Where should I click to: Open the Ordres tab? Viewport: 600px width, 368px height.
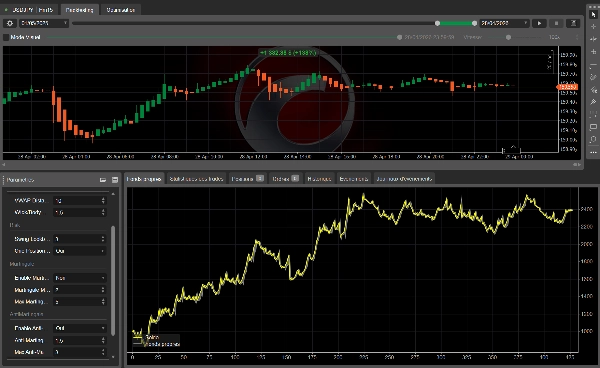click(285, 179)
